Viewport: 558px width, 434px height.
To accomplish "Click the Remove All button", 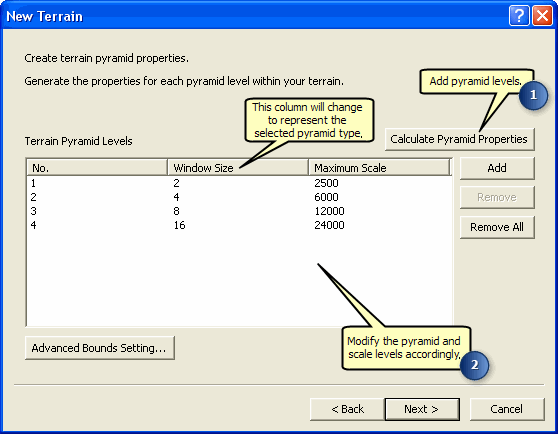I will pos(497,227).
